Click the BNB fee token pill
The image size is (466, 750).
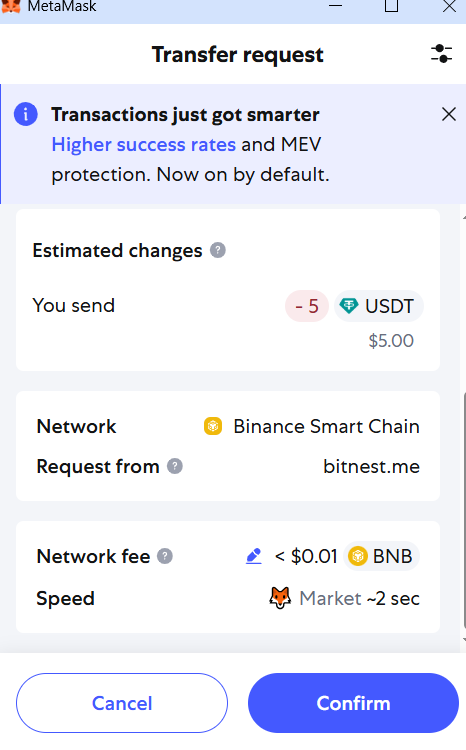381,556
